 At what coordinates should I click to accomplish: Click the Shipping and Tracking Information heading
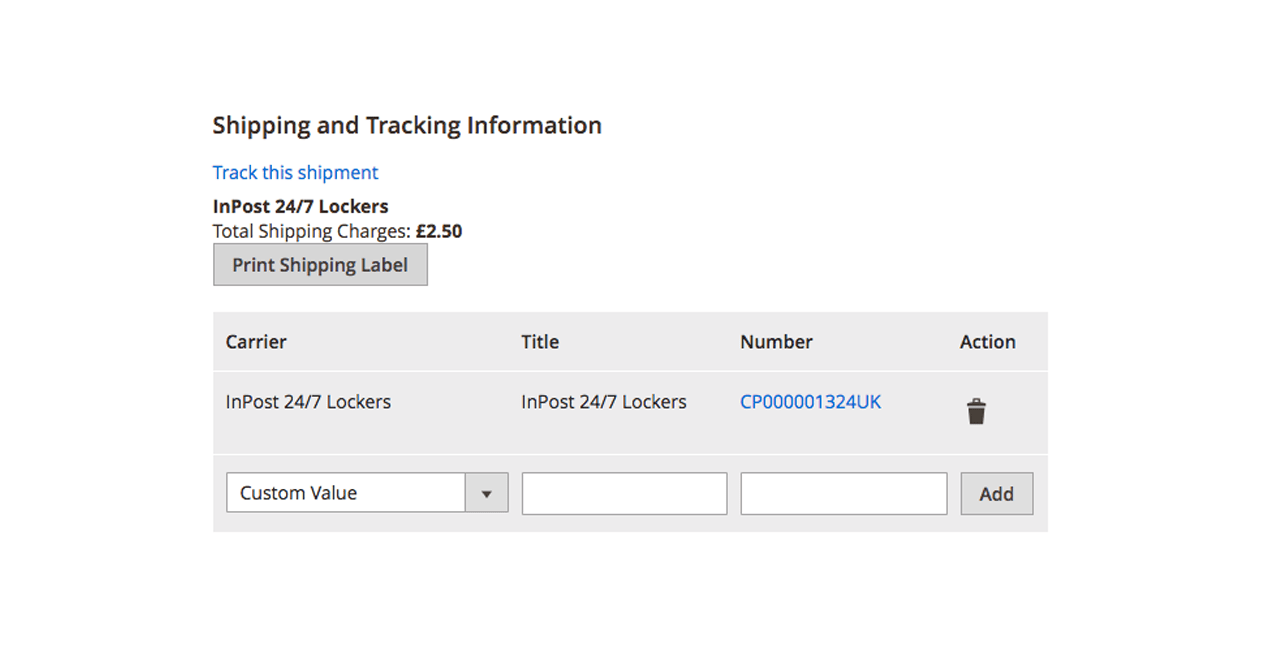click(407, 126)
